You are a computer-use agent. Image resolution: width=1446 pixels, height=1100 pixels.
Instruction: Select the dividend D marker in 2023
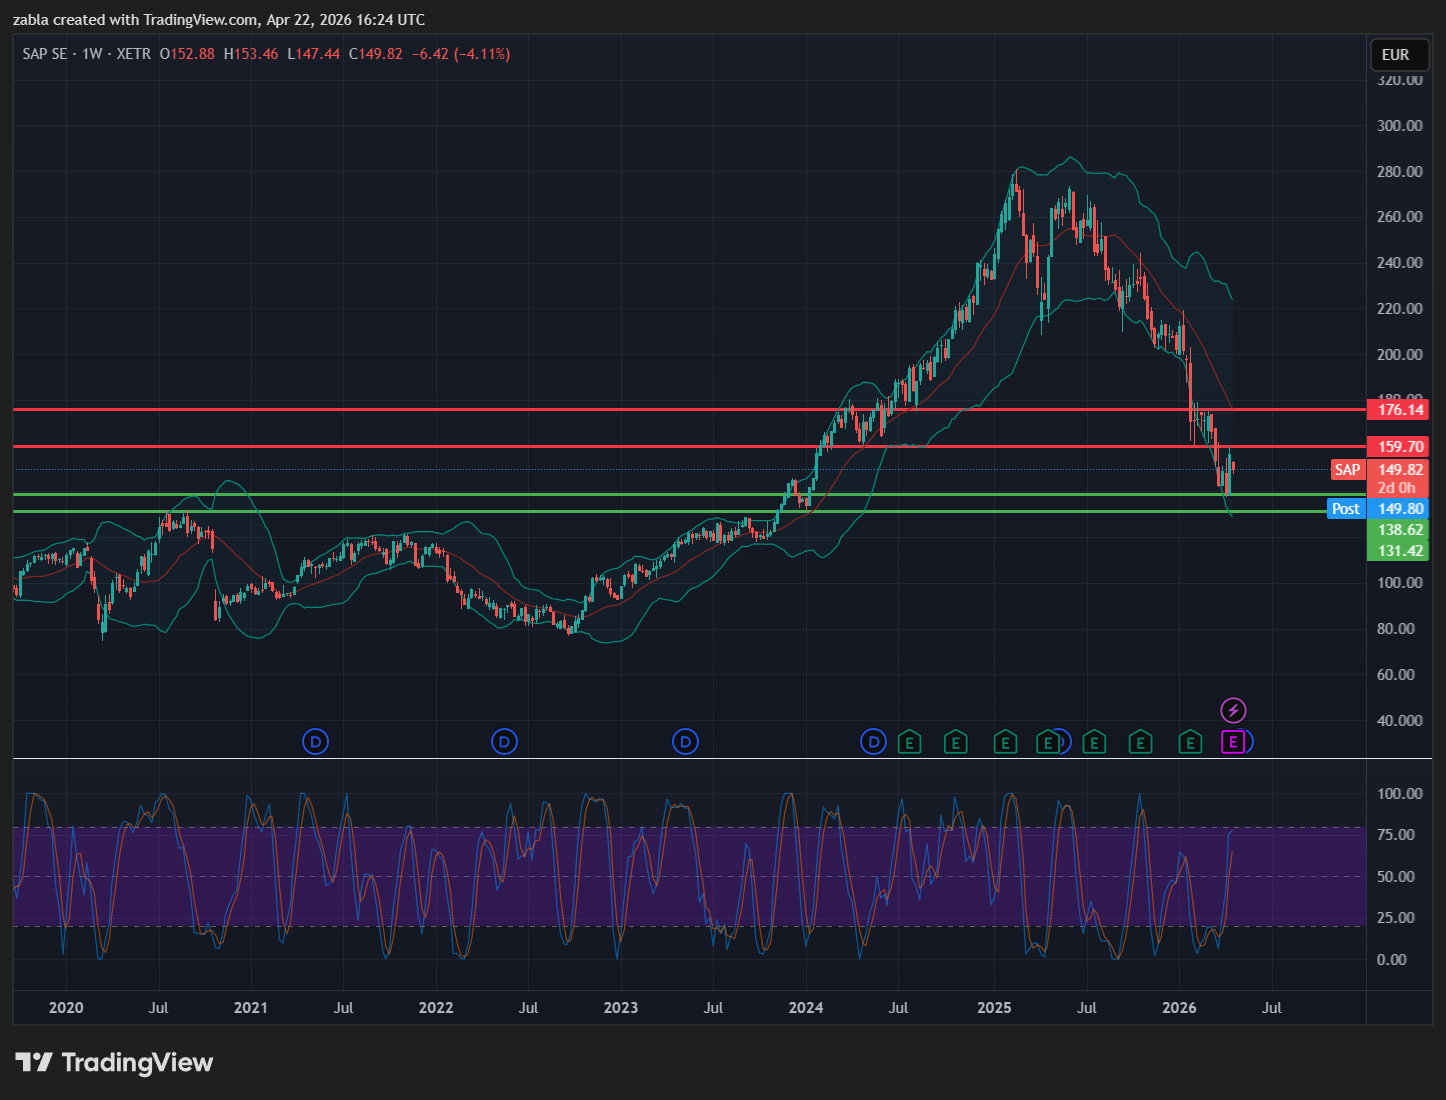(685, 742)
